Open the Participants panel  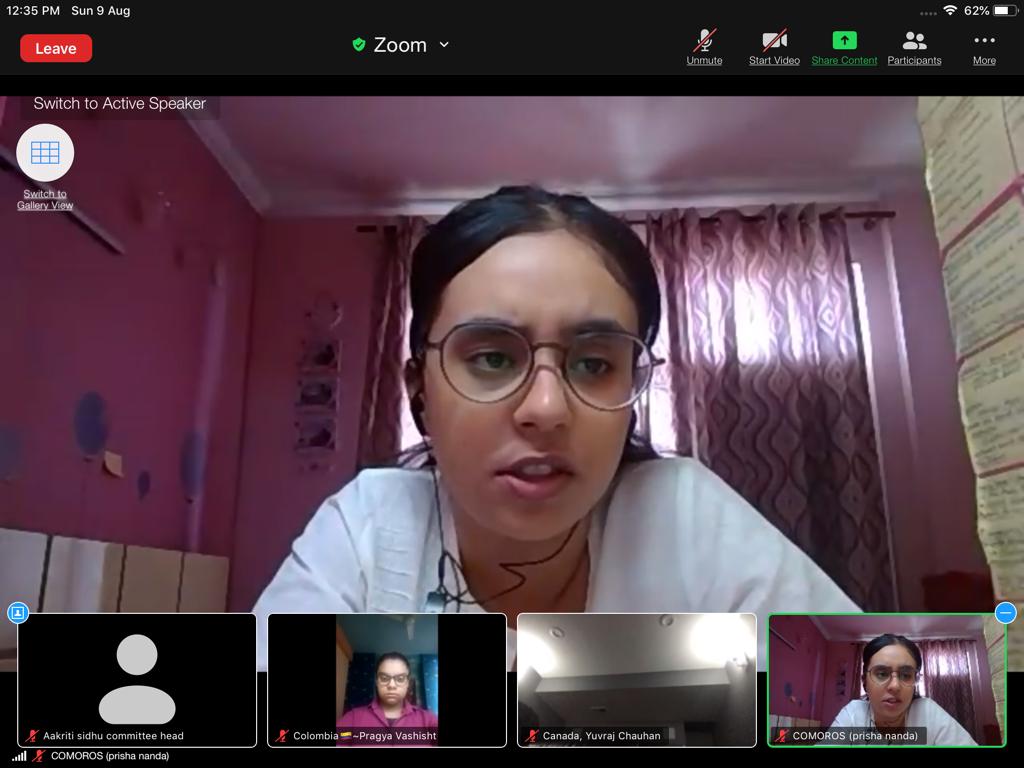[x=914, y=42]
